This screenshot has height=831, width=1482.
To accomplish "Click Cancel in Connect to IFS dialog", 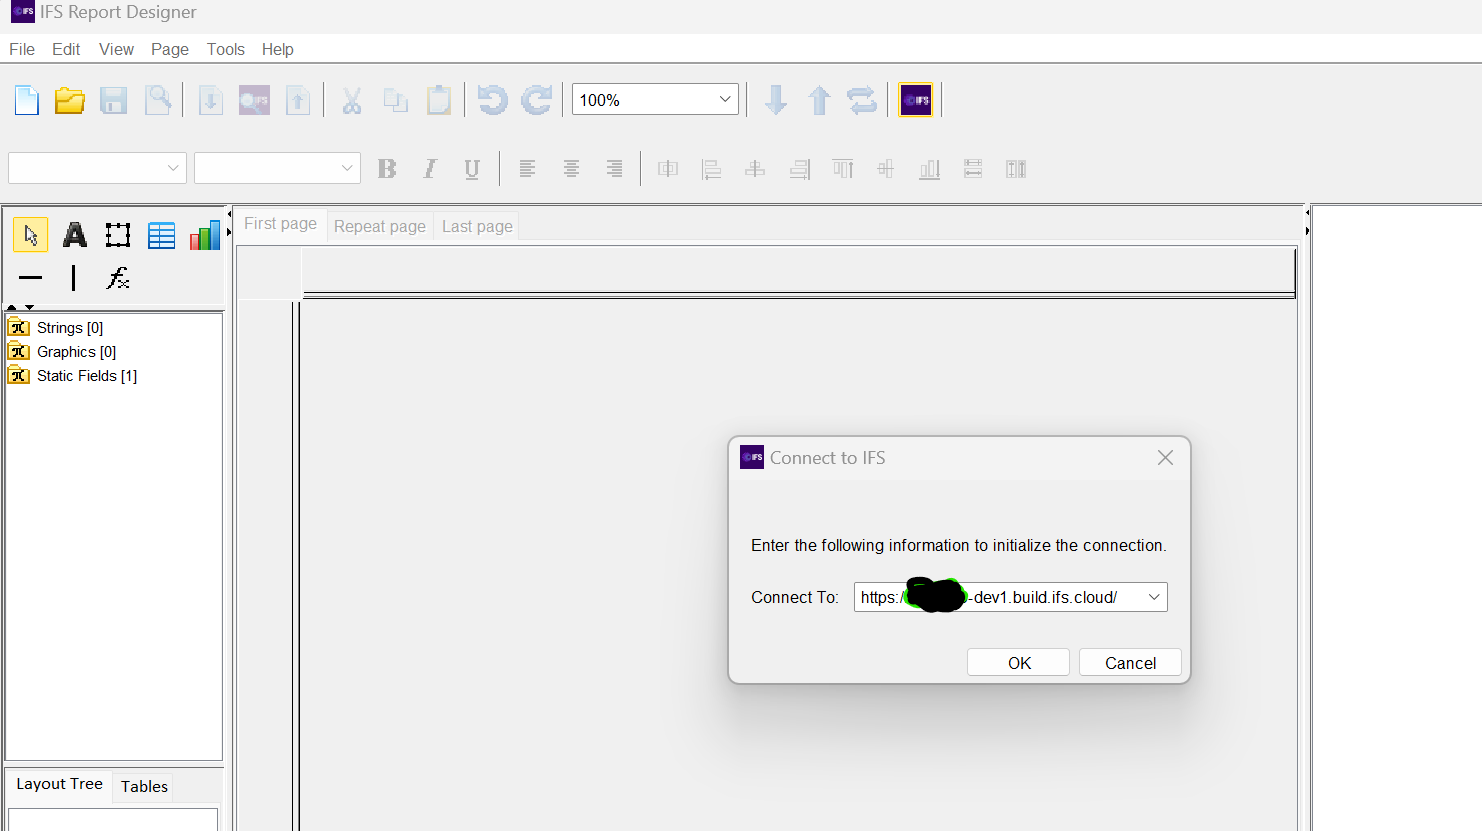I will click(1130, 663).
